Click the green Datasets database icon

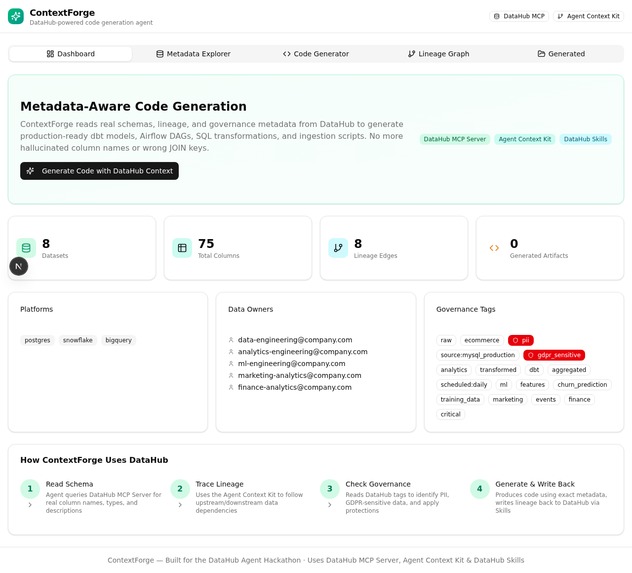pos(26,248)
